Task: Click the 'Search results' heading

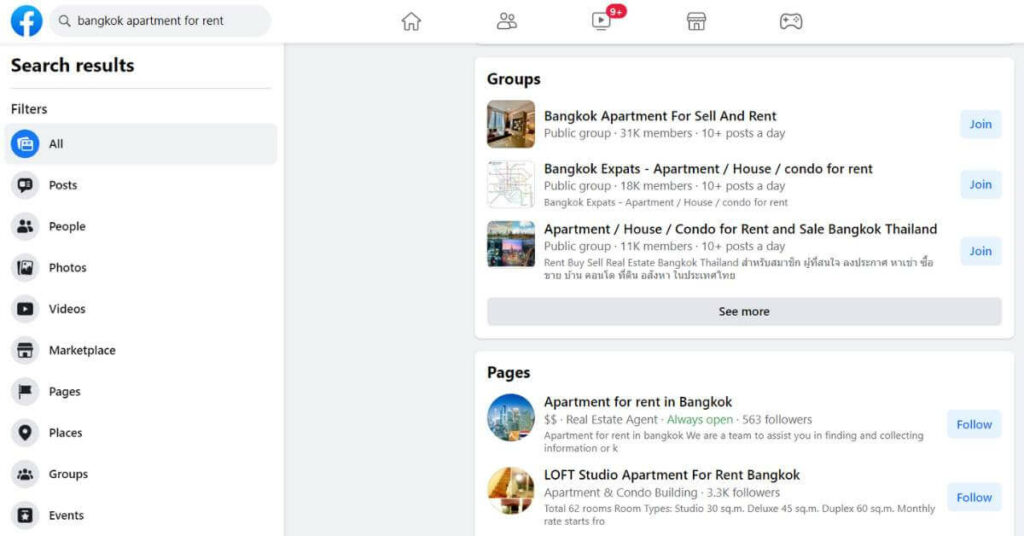Action: pos(72,65)
